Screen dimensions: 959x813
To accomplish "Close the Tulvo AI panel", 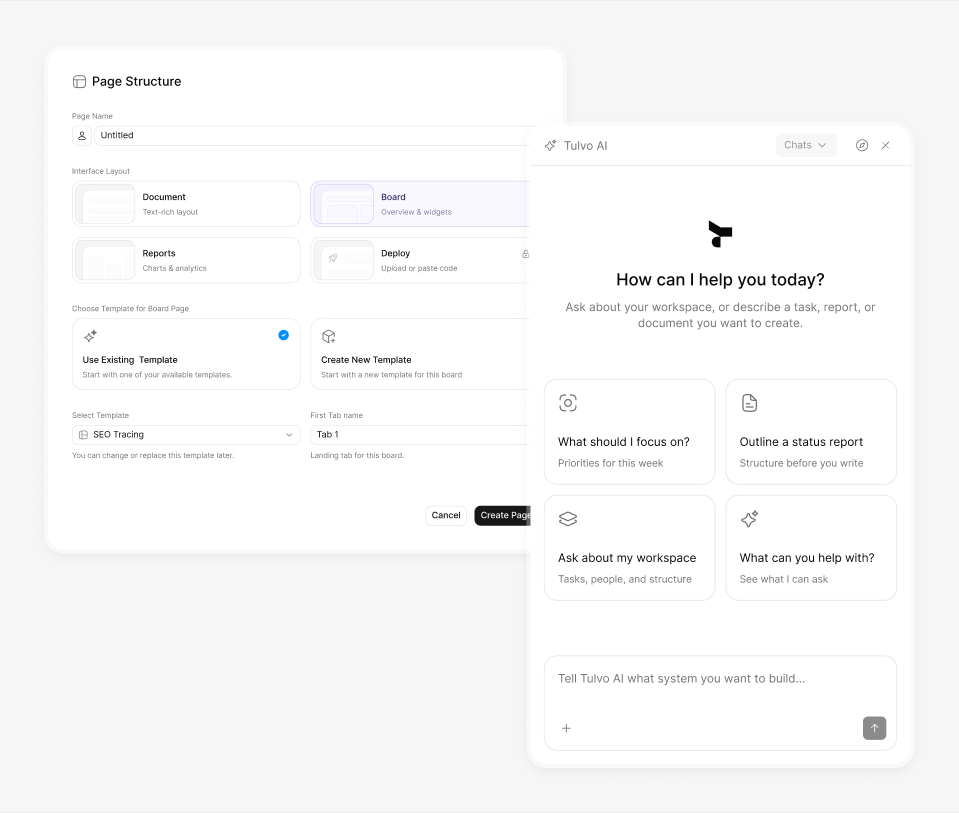I will (x=885, y=145).
